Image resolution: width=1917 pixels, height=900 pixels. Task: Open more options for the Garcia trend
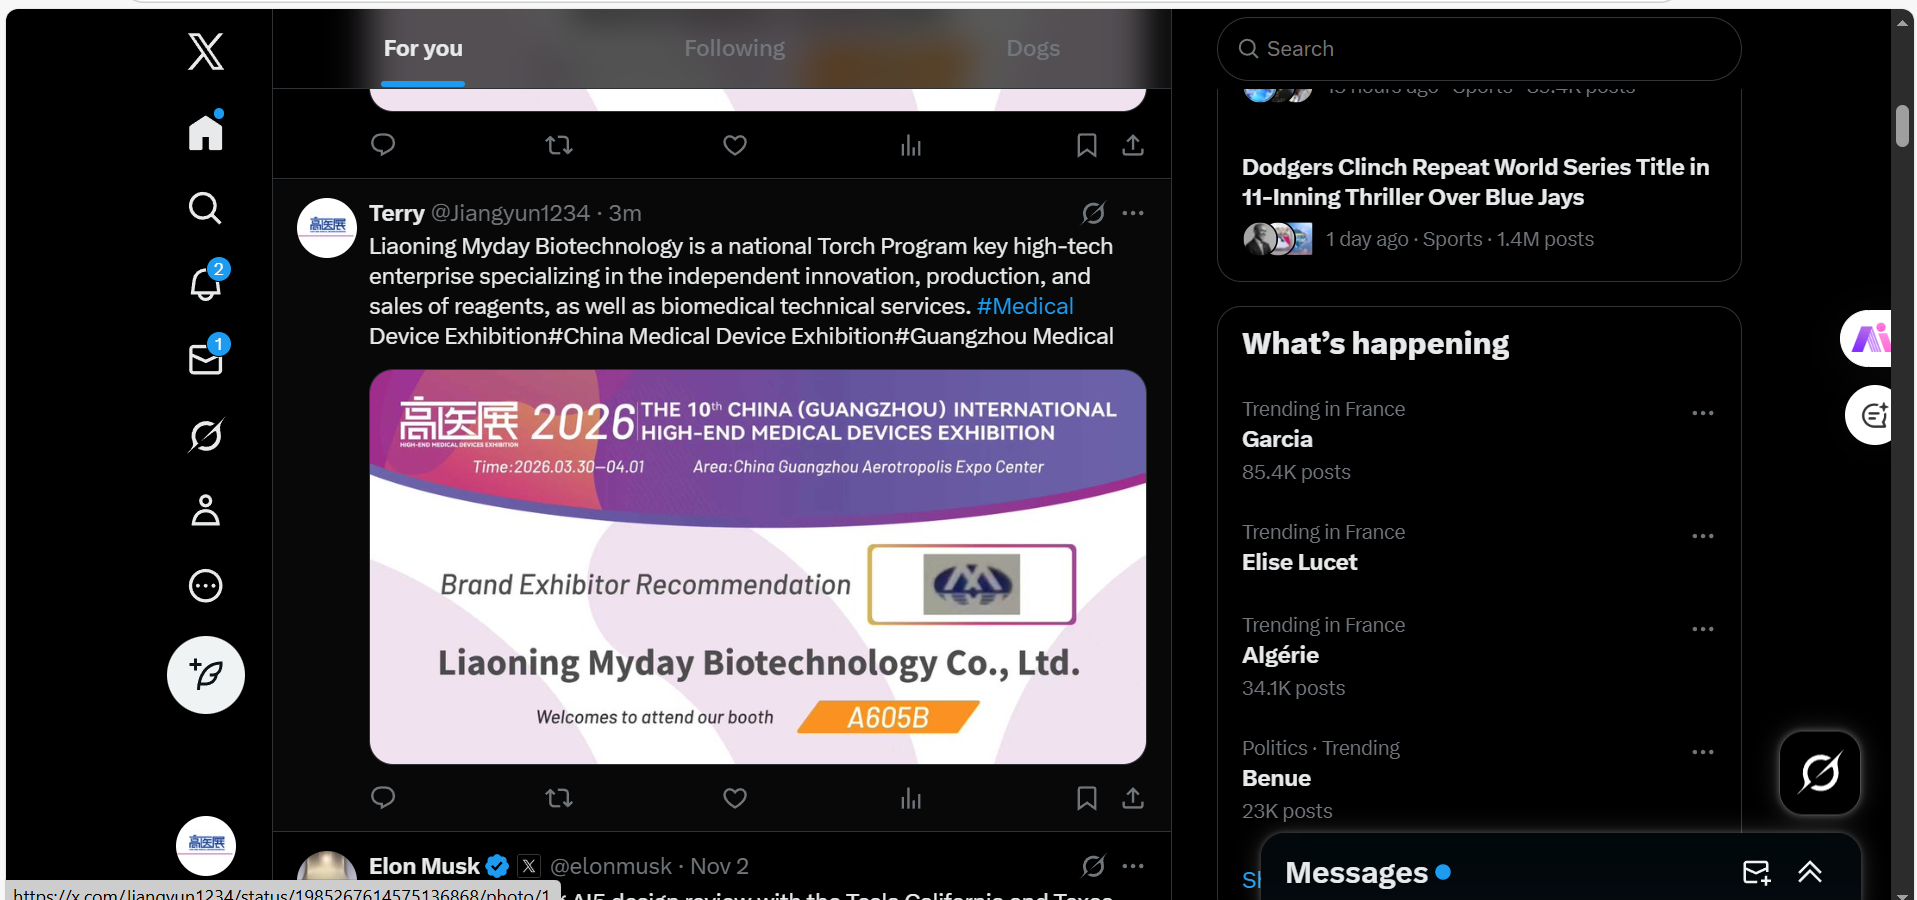point(1703,413)
